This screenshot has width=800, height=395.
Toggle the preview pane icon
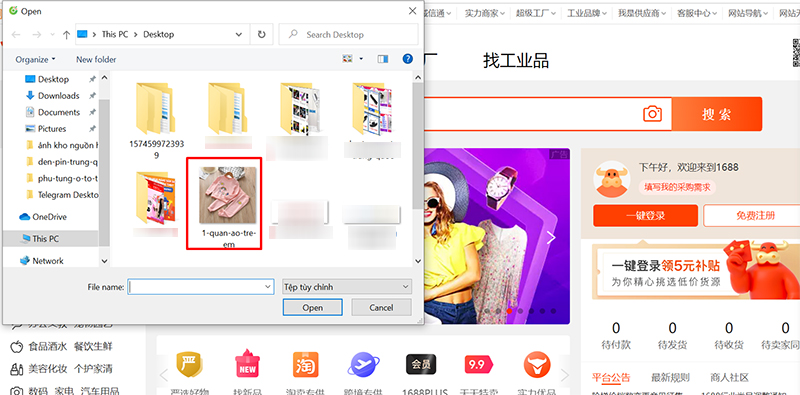tap(383, 59)
